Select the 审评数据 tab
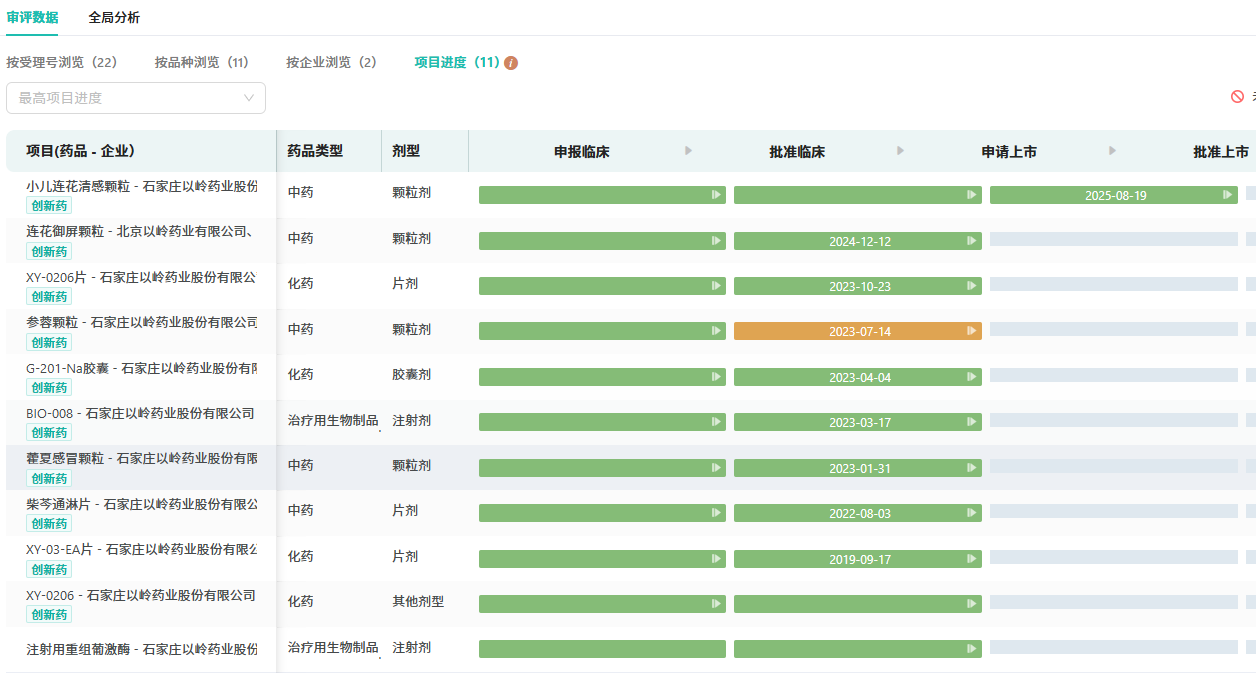The image size is (1256, 685). click(32, 18)
